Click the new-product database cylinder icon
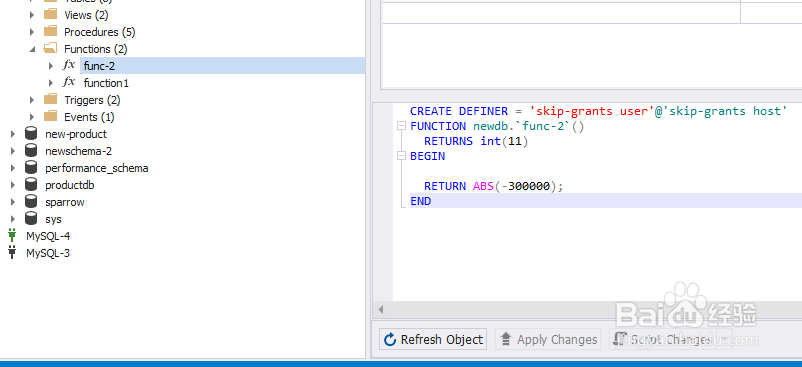Screen dimensions: 802x367 pyautogui.click(x=31, y=133)
